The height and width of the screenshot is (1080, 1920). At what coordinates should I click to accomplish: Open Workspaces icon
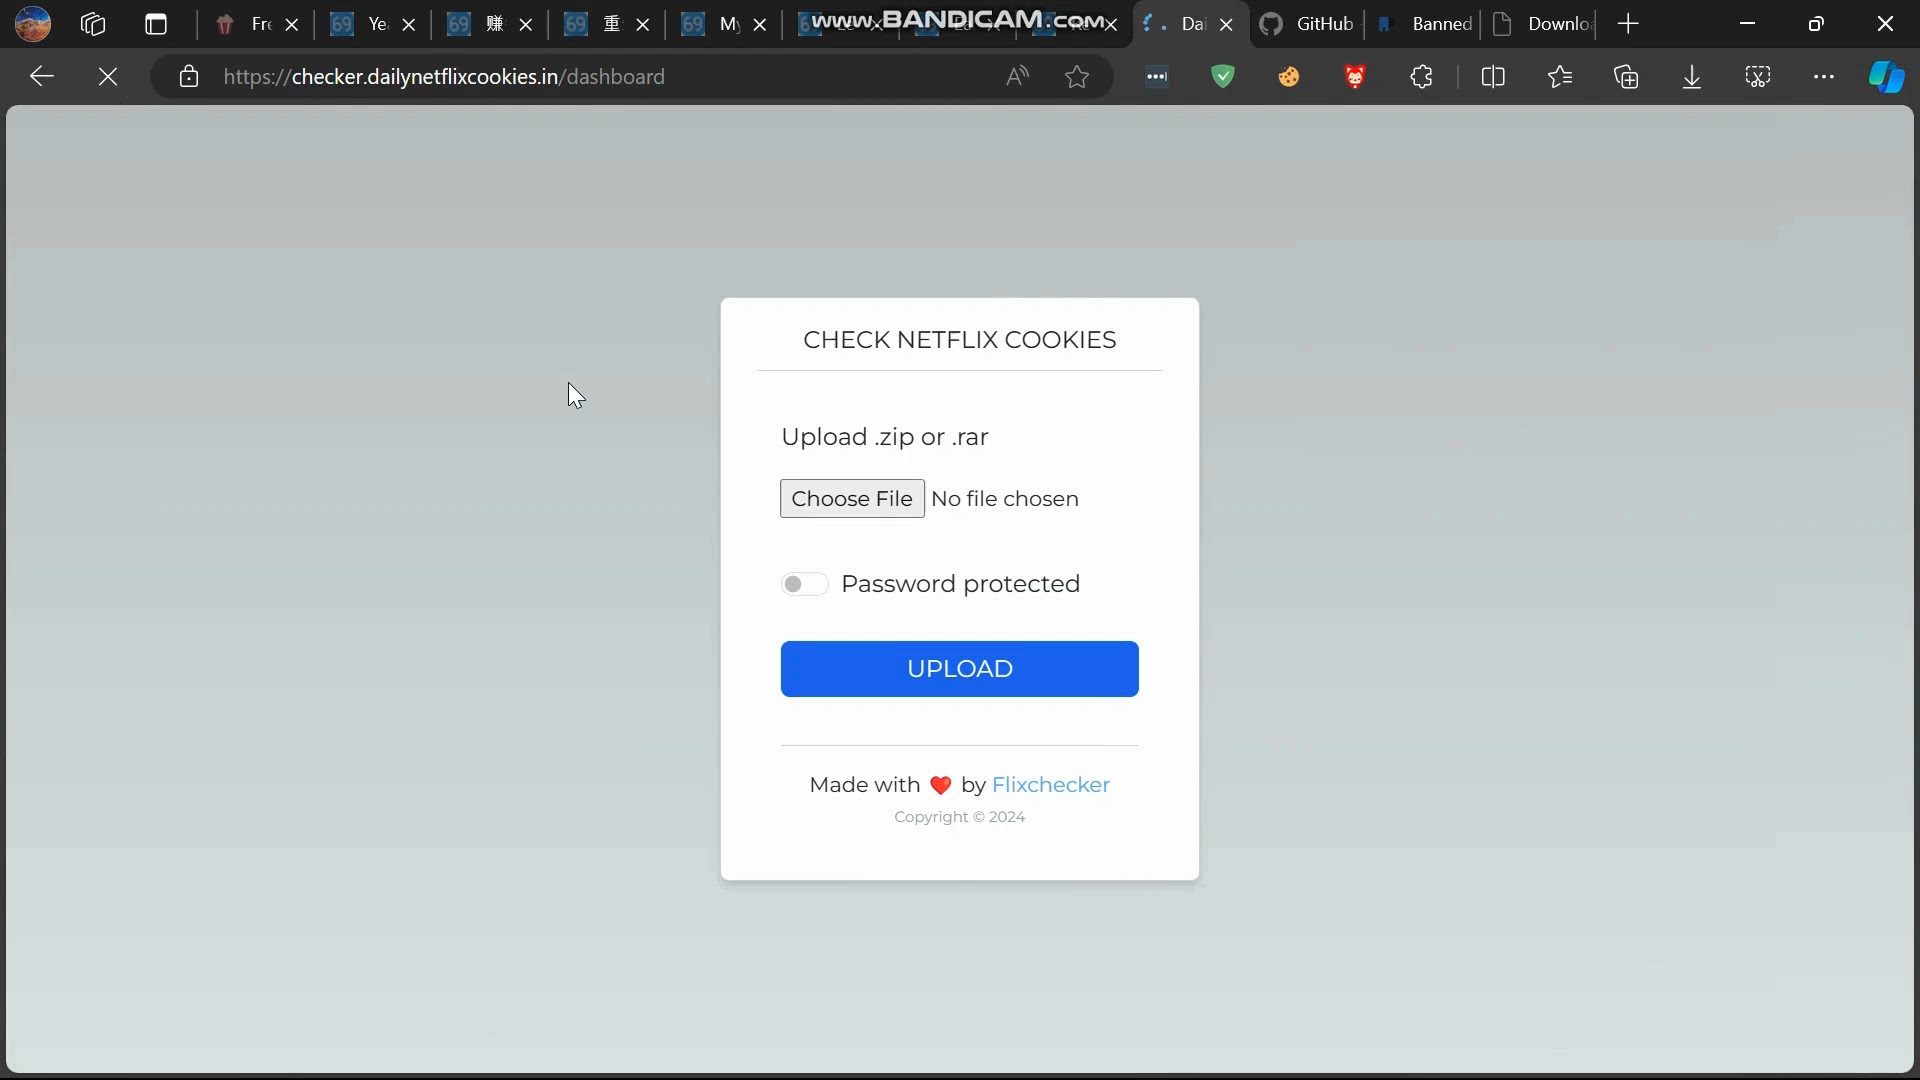point(93,24)
